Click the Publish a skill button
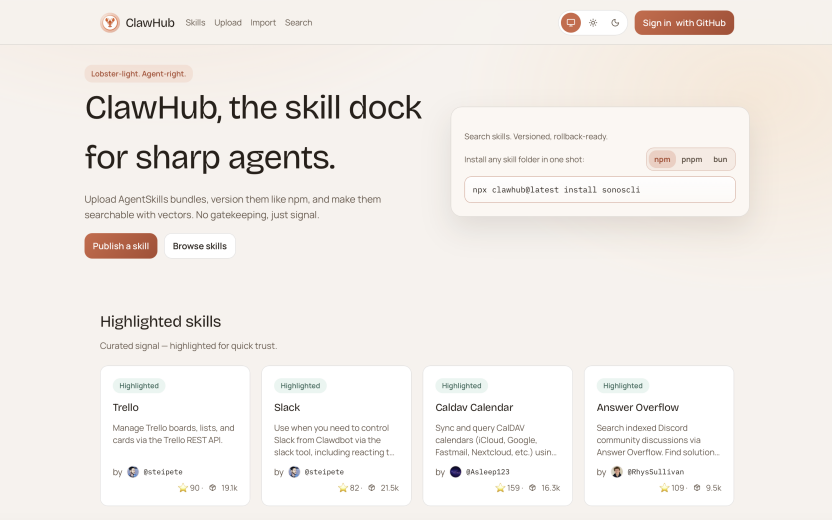 pos(121,246)
